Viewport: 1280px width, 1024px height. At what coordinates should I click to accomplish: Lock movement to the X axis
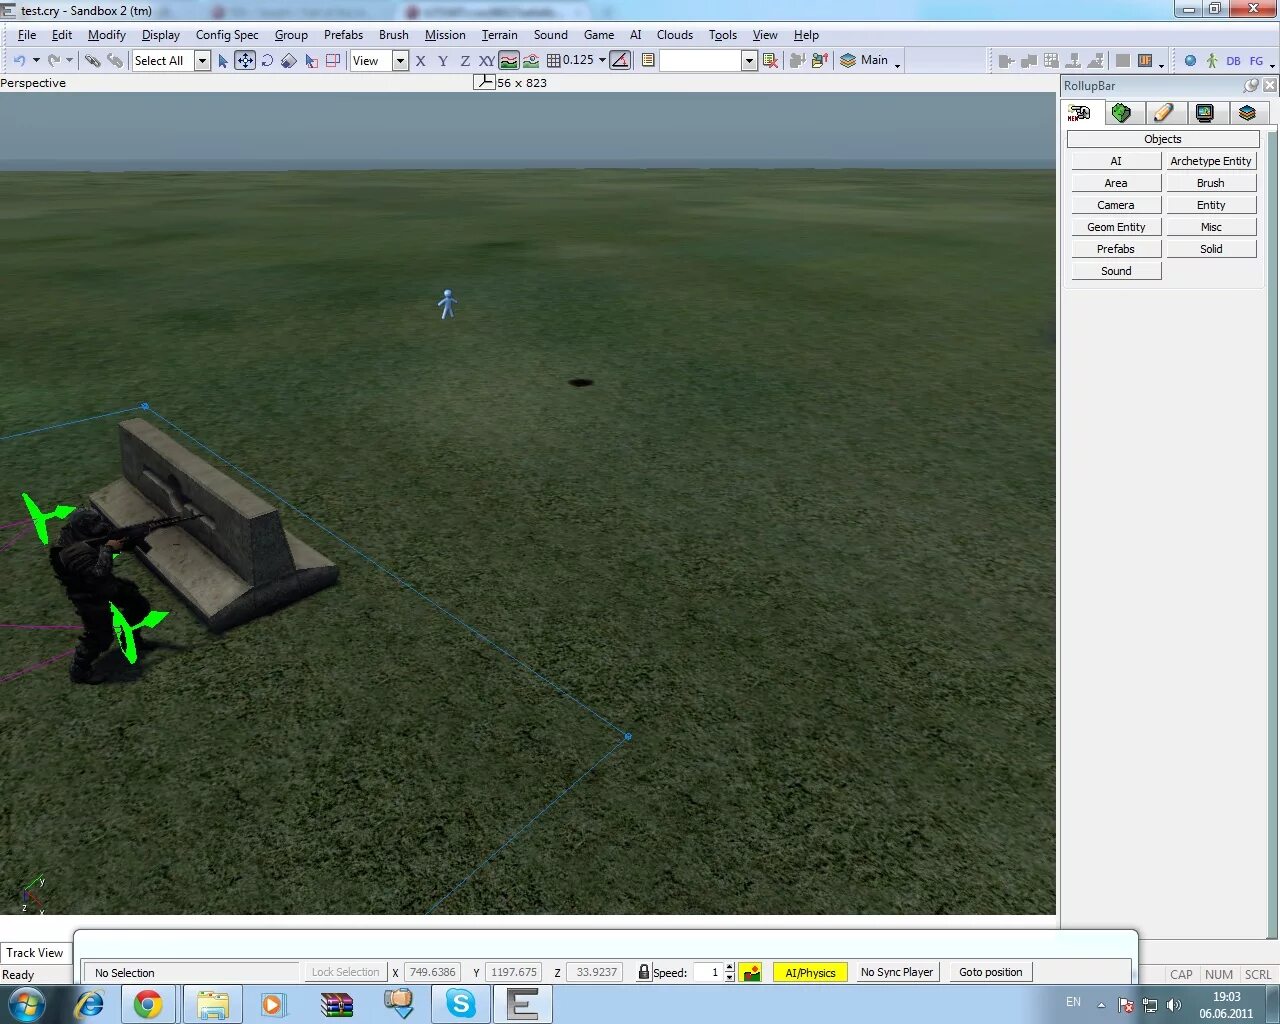(x=421, y=61)
